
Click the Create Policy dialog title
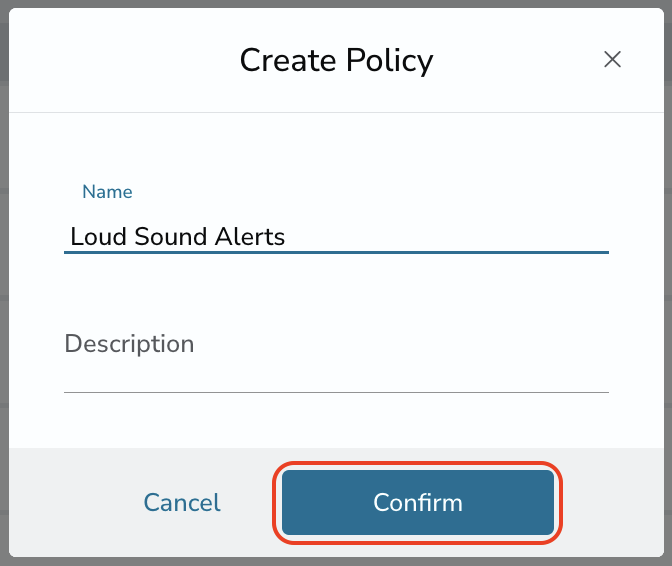pyautogui.click(x=336, y=60)
